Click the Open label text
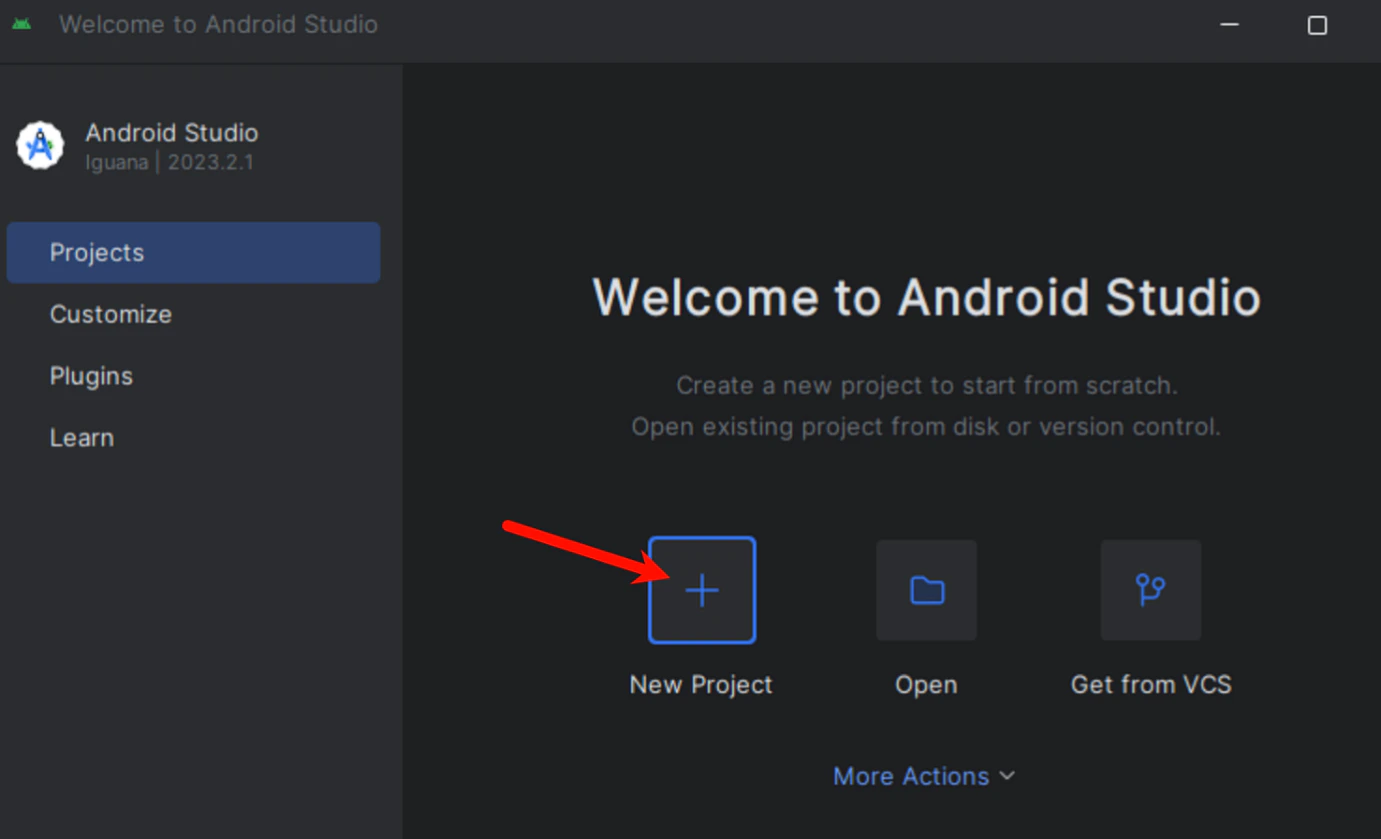Screen dimensions: 1381x839 (x=926, y=685)
